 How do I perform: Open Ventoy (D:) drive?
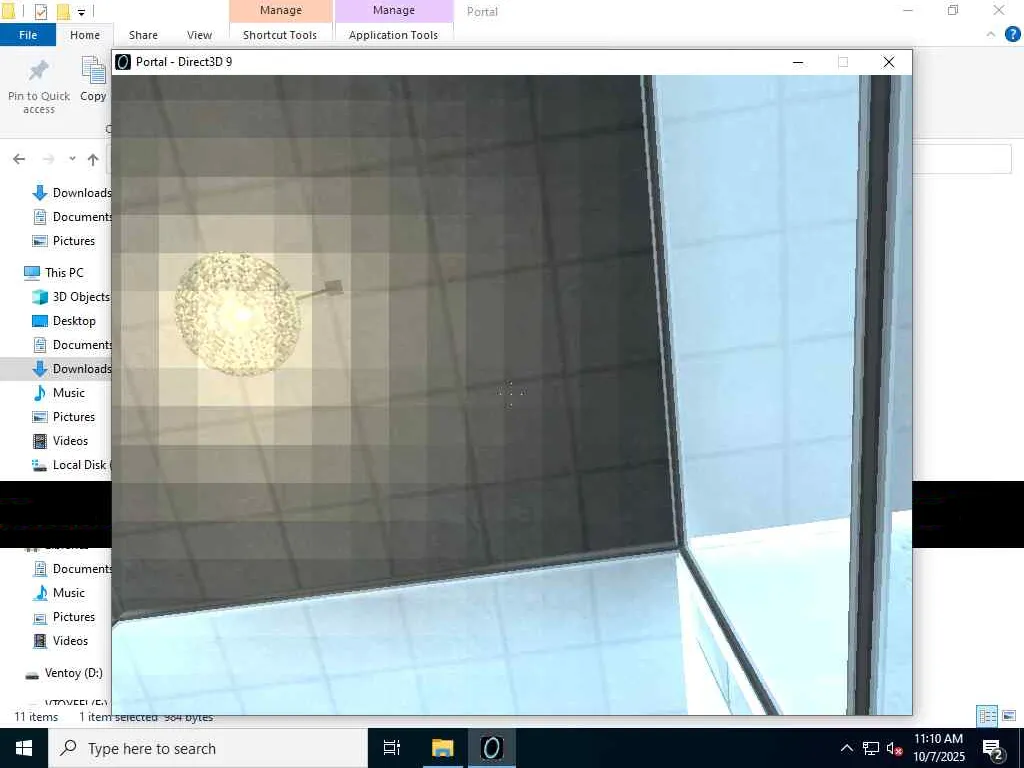pos(63,673)
